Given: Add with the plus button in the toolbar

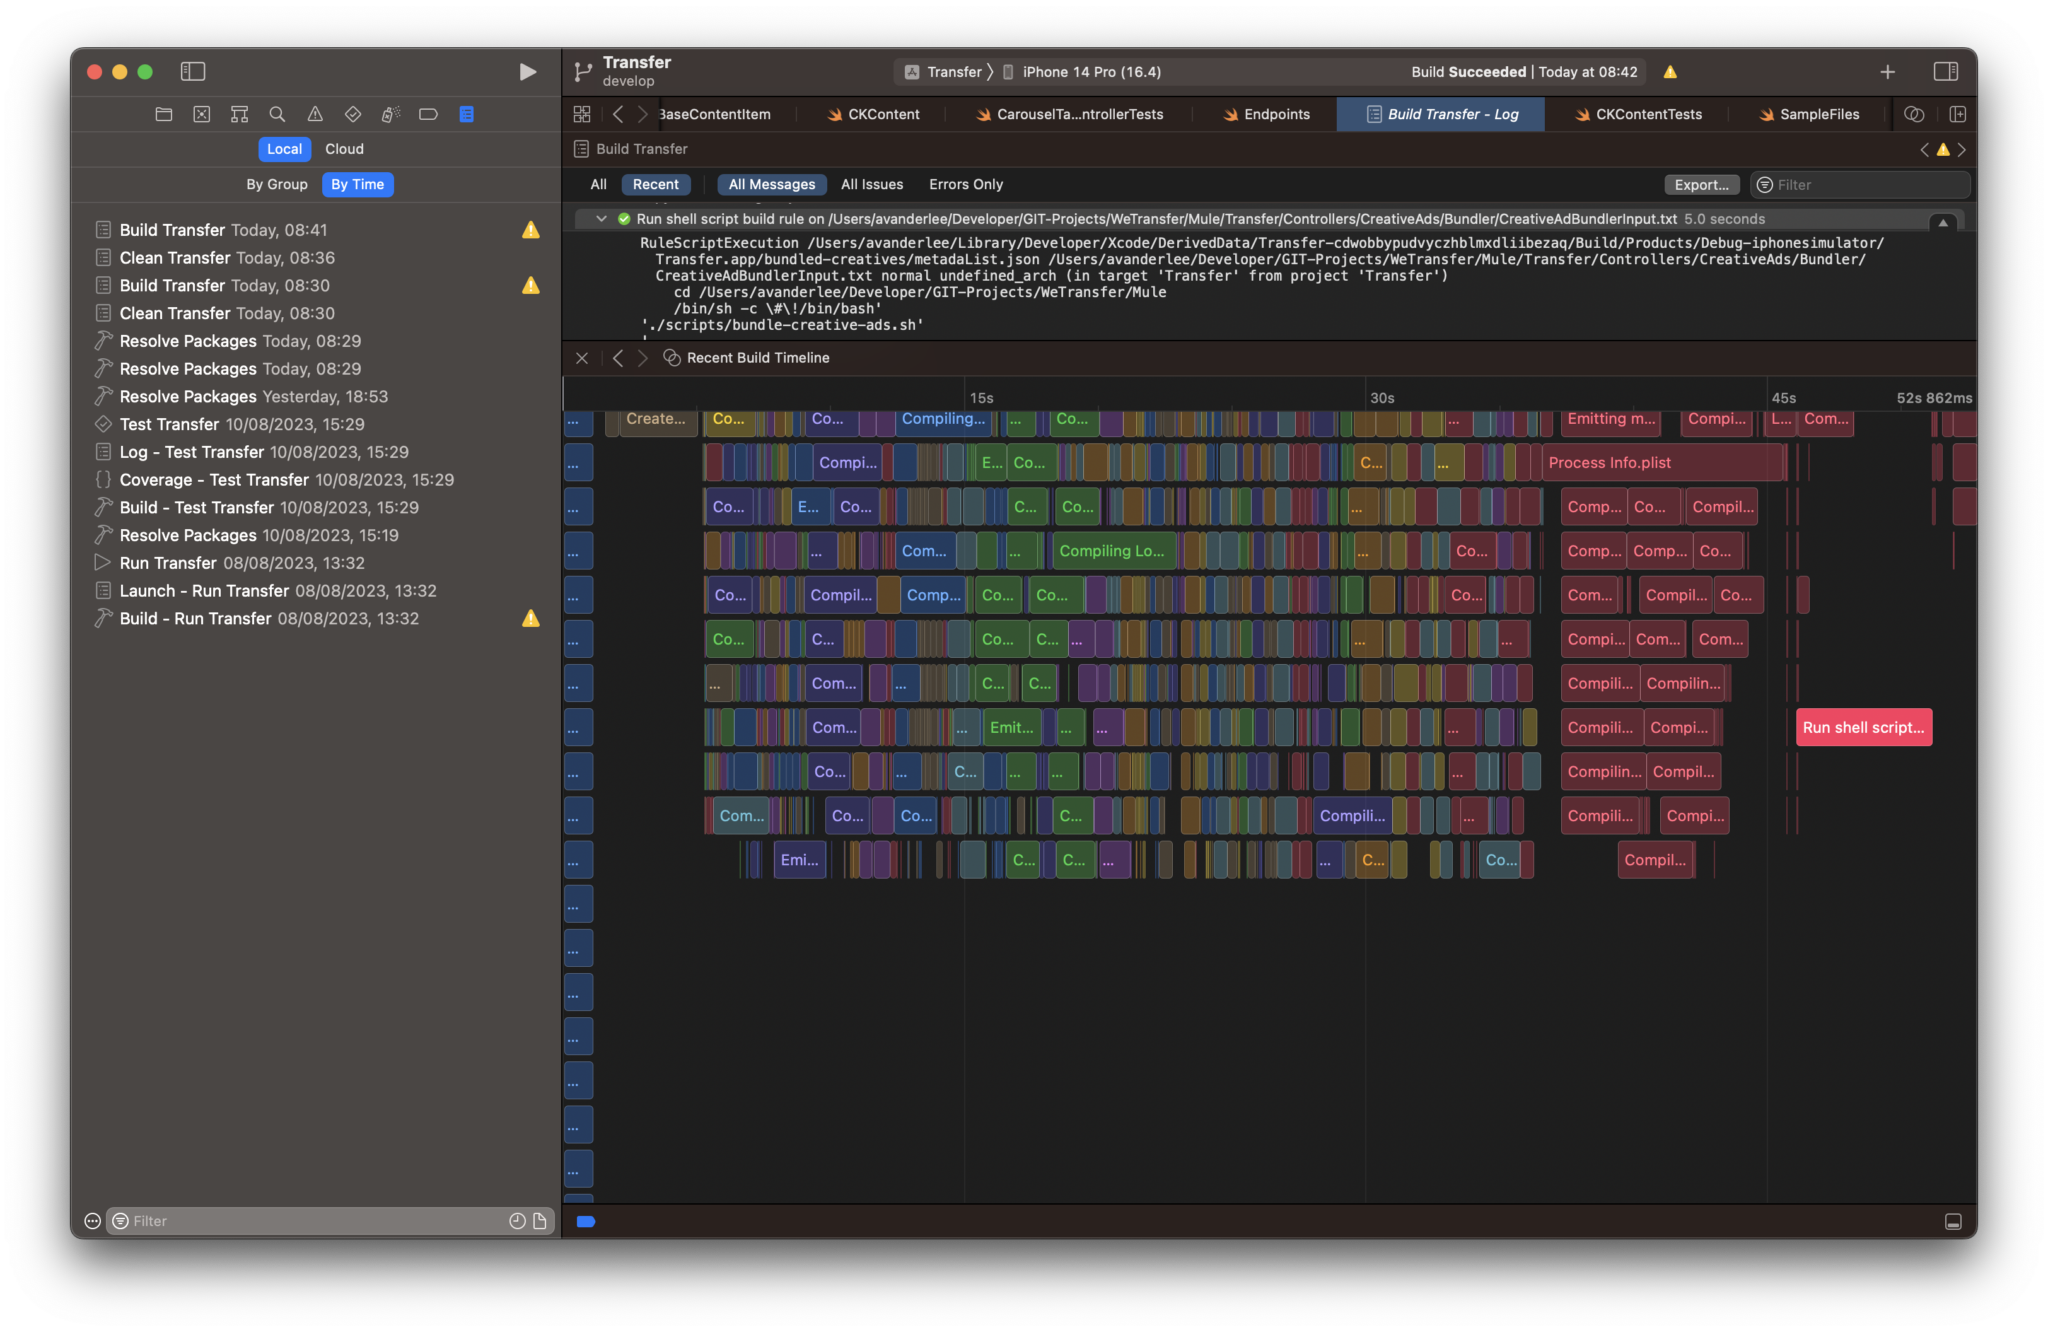Looking at the screenshot, I should 1887,72.
